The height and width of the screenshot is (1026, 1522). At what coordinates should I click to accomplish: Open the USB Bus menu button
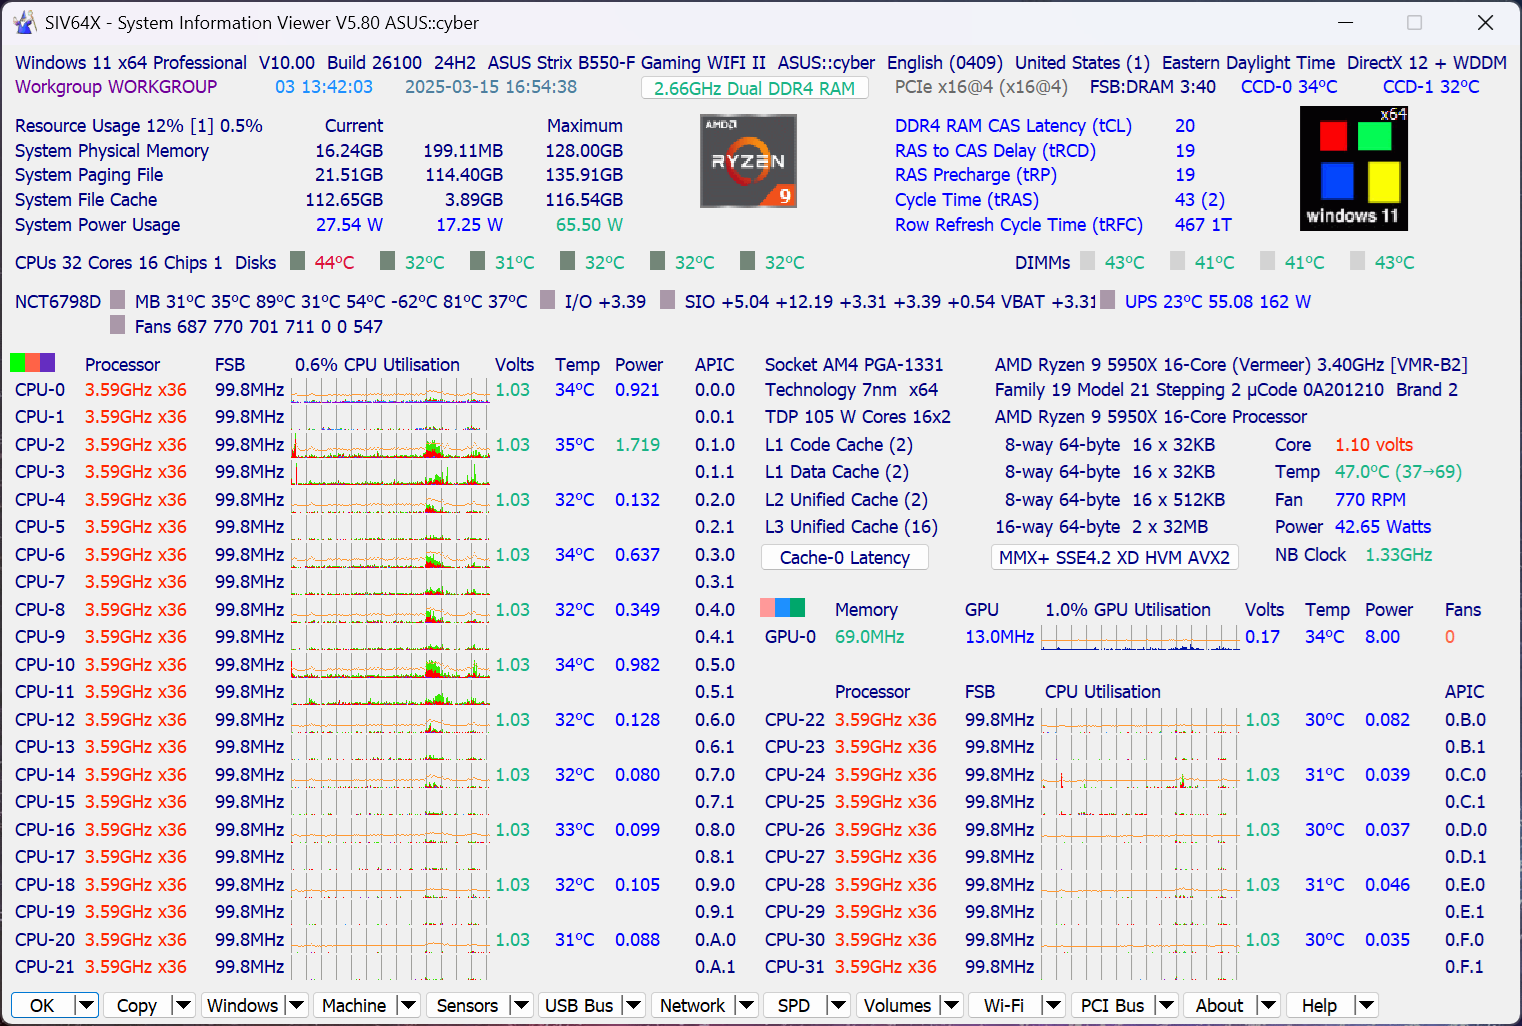click(579, 1005)
